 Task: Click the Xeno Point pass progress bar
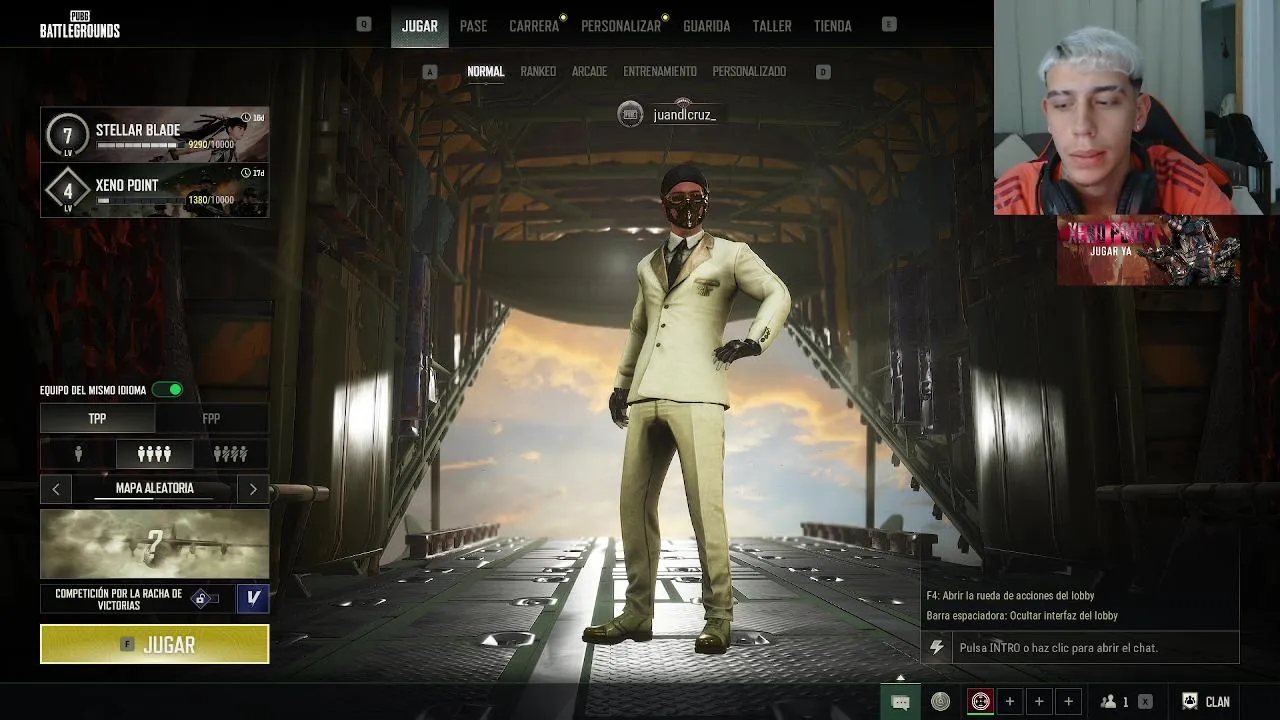pyautogui.click(x=140, y=200)
